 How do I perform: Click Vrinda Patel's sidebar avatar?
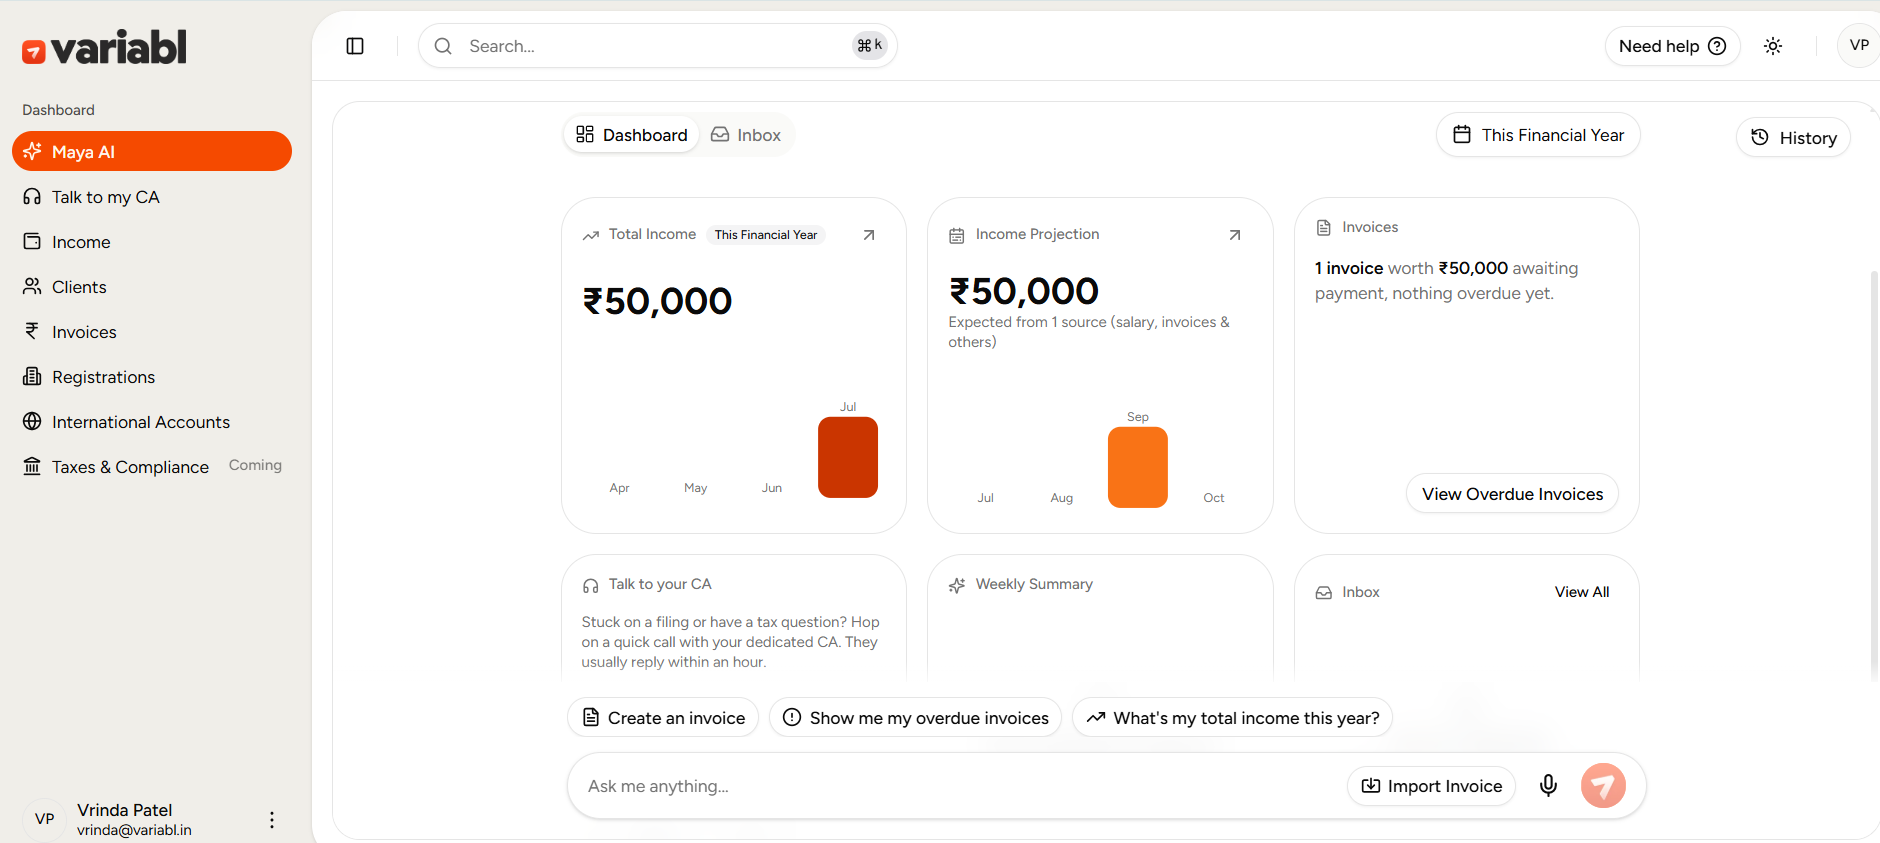point(45,819)
